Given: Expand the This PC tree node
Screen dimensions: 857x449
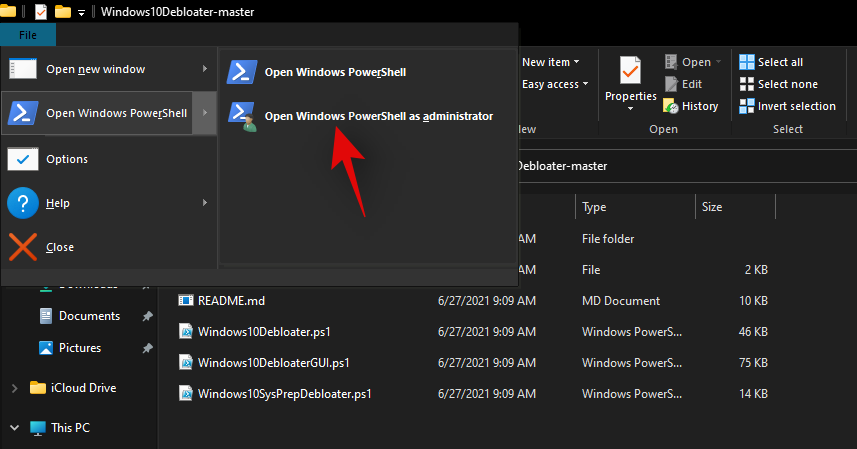Looking at the screenshot, I should [14, 428].
